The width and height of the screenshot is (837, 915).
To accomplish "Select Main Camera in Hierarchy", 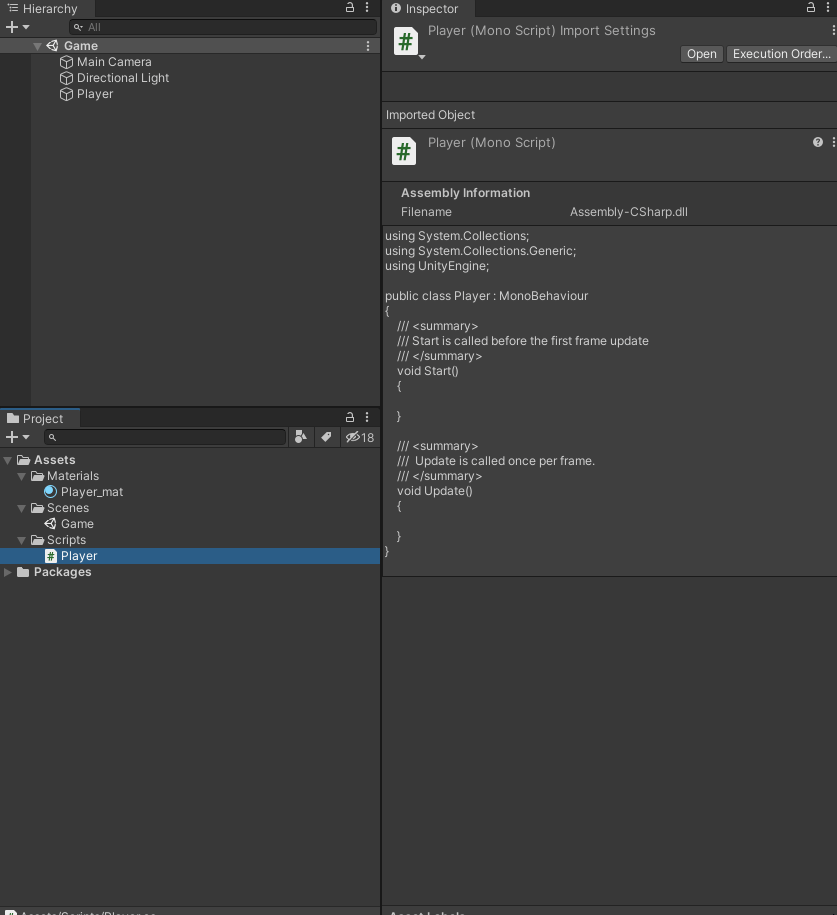I will [x=114, y=62].
